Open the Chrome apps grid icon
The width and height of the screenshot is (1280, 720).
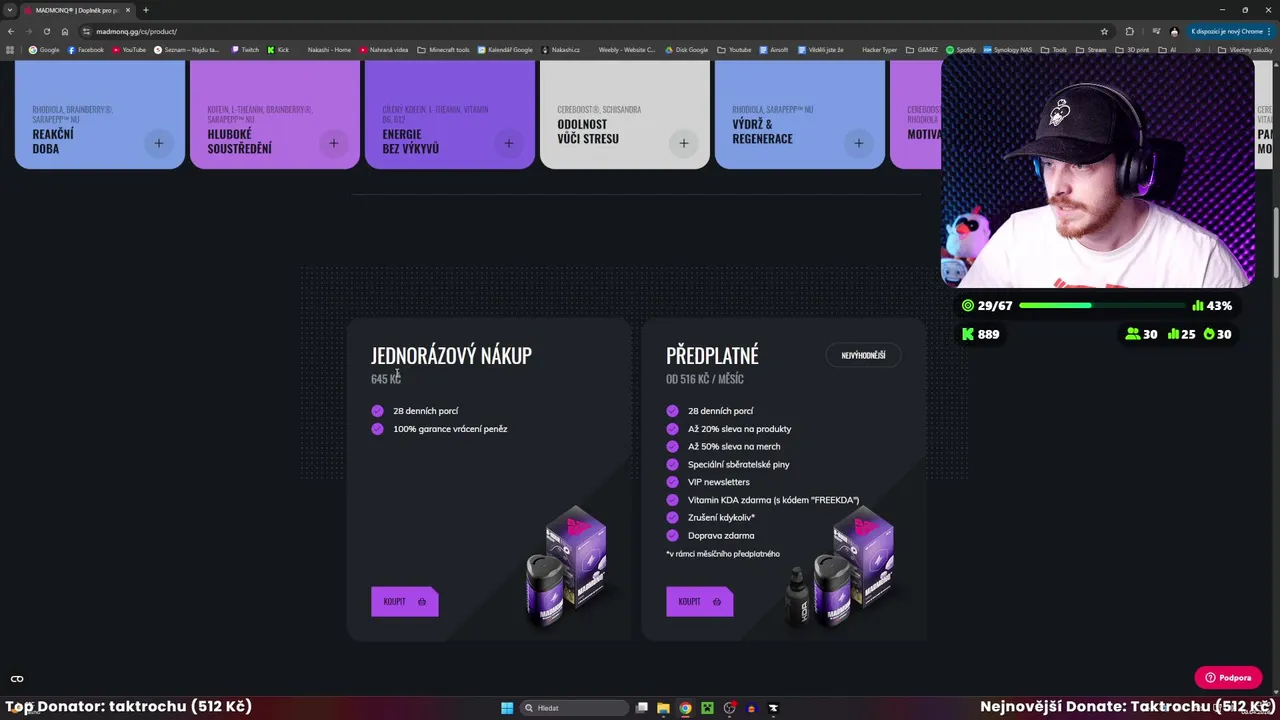point(12,50)
